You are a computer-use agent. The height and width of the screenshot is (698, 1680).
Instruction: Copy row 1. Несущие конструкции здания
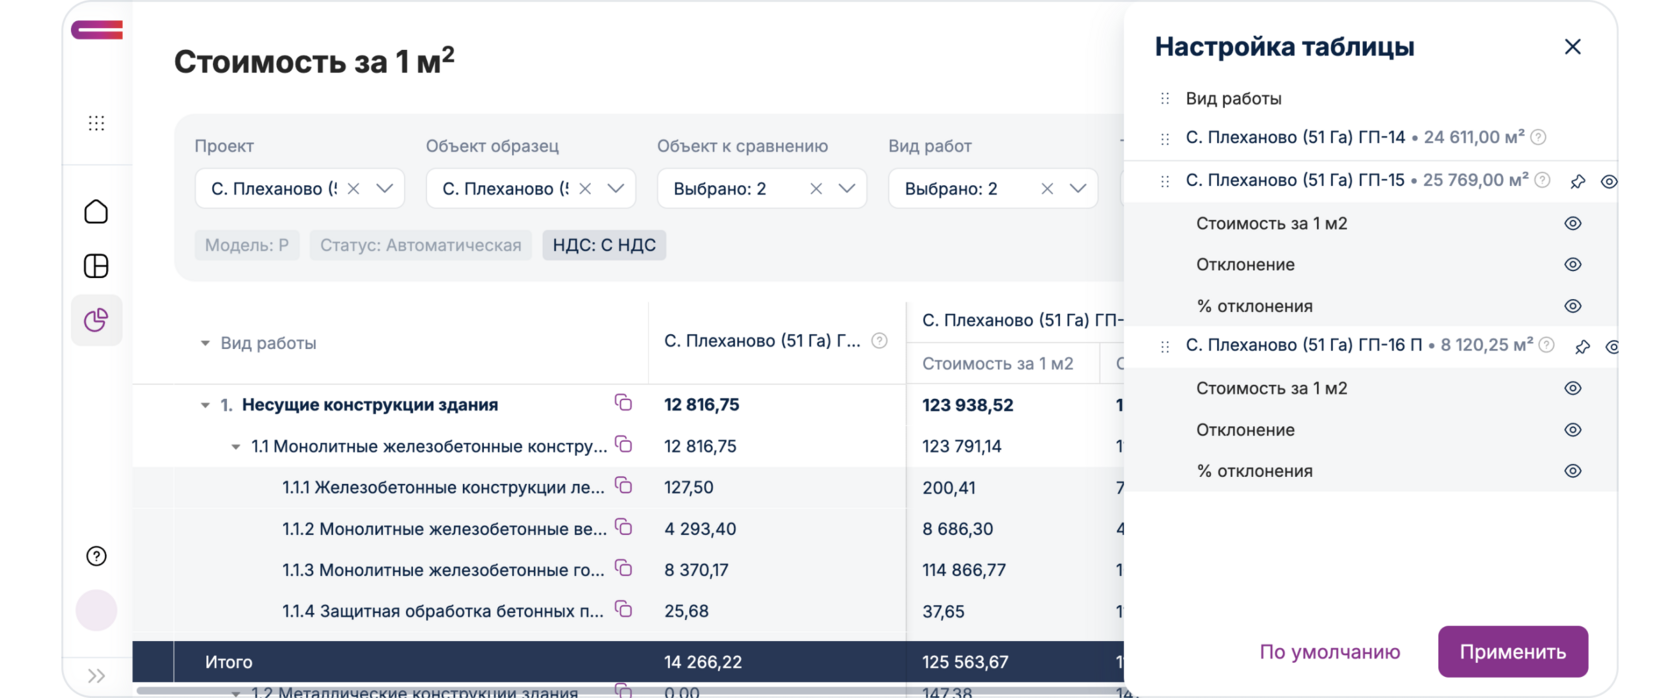[x=623, y=402]
